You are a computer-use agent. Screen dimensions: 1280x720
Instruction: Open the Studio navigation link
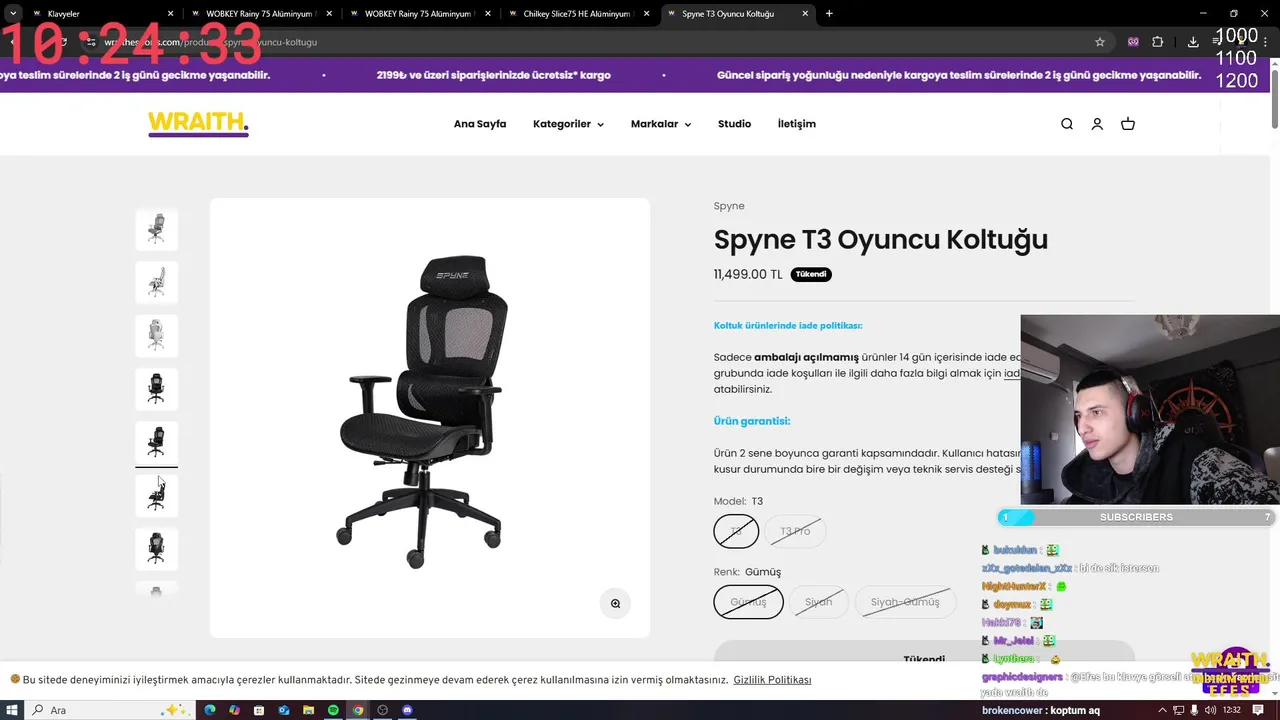tap(734, 124)
